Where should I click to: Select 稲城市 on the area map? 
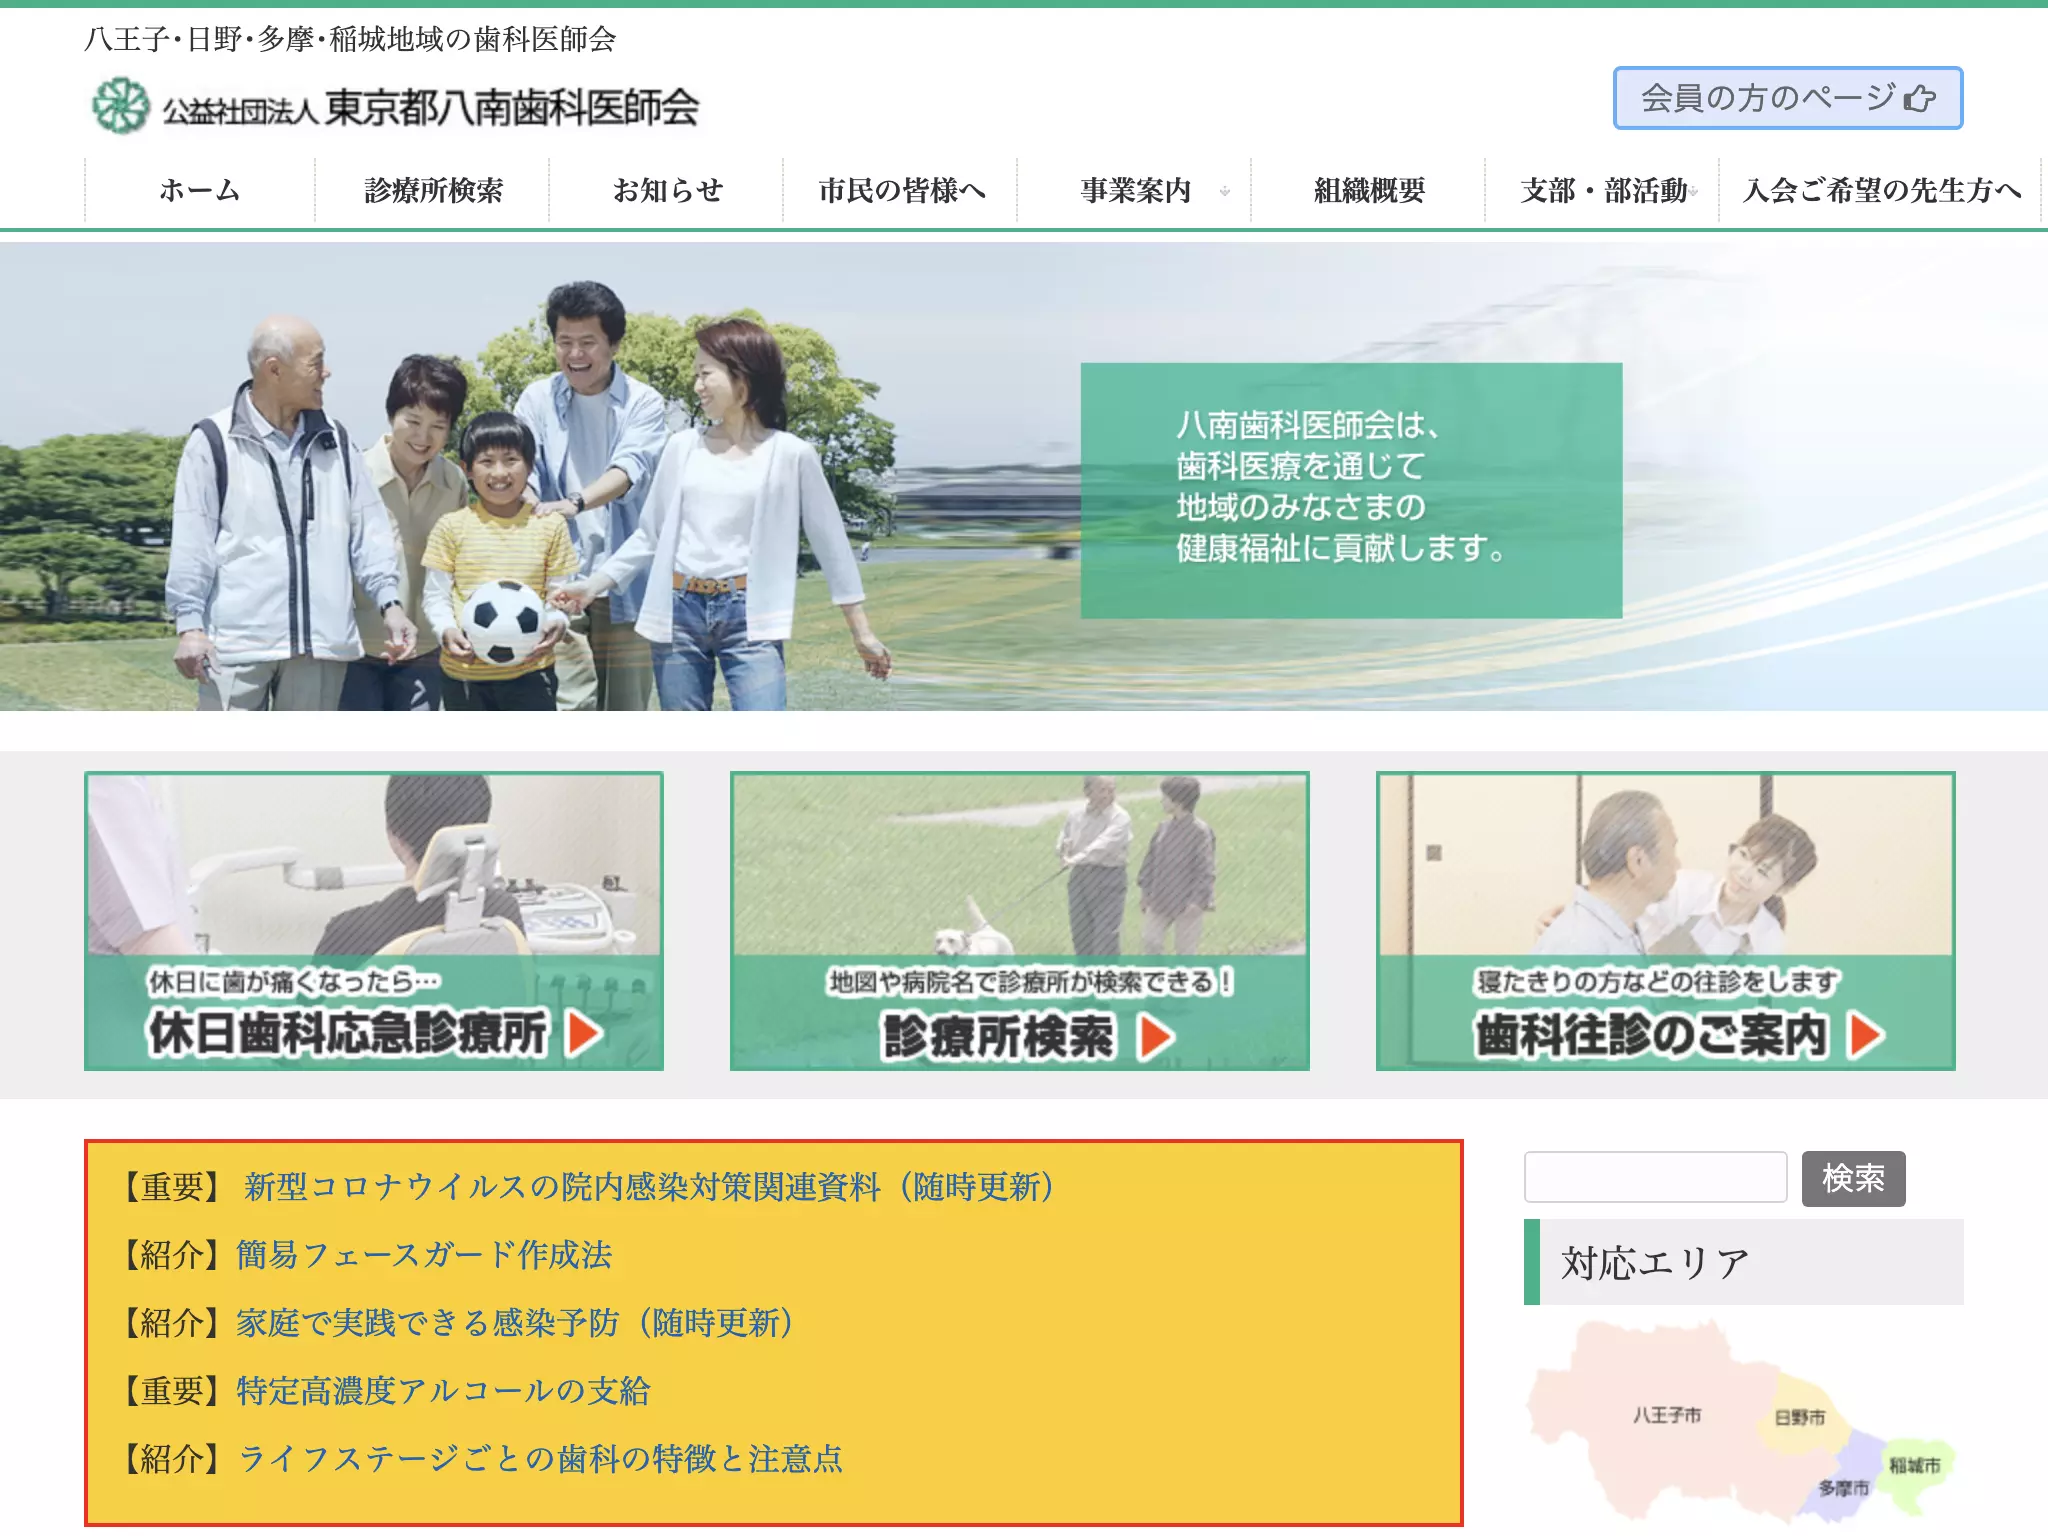1914,1465
